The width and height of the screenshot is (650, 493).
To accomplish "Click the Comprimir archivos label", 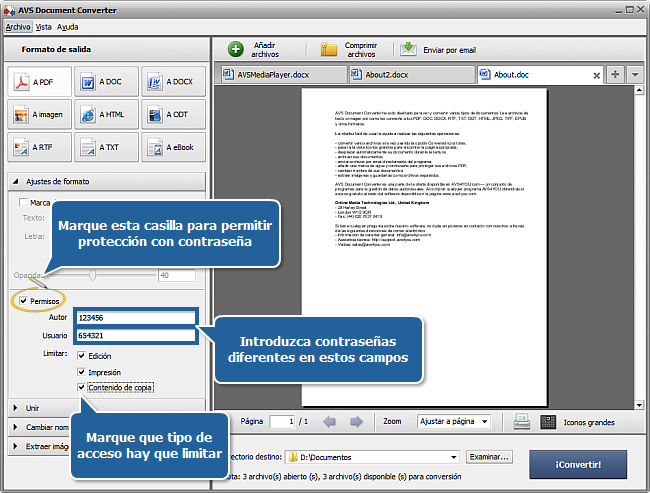I will click(361, 50).
